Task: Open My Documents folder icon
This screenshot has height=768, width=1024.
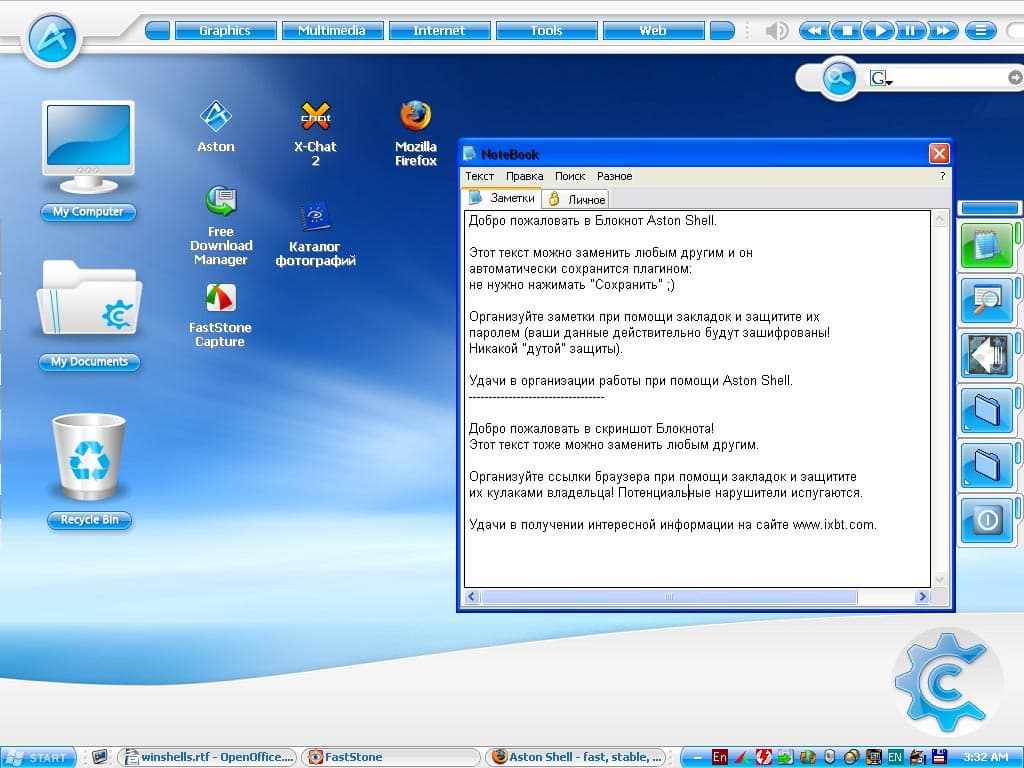Action: (x=89, y=315)
